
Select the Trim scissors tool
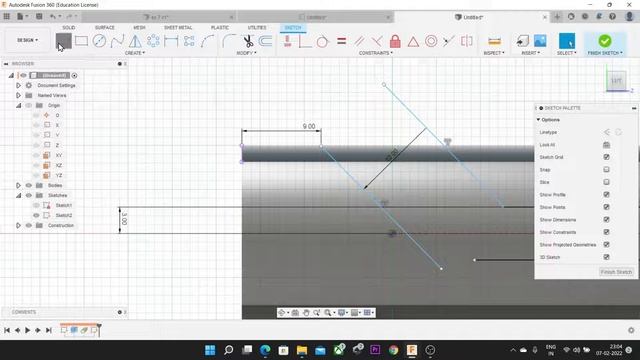coord(248,41)
